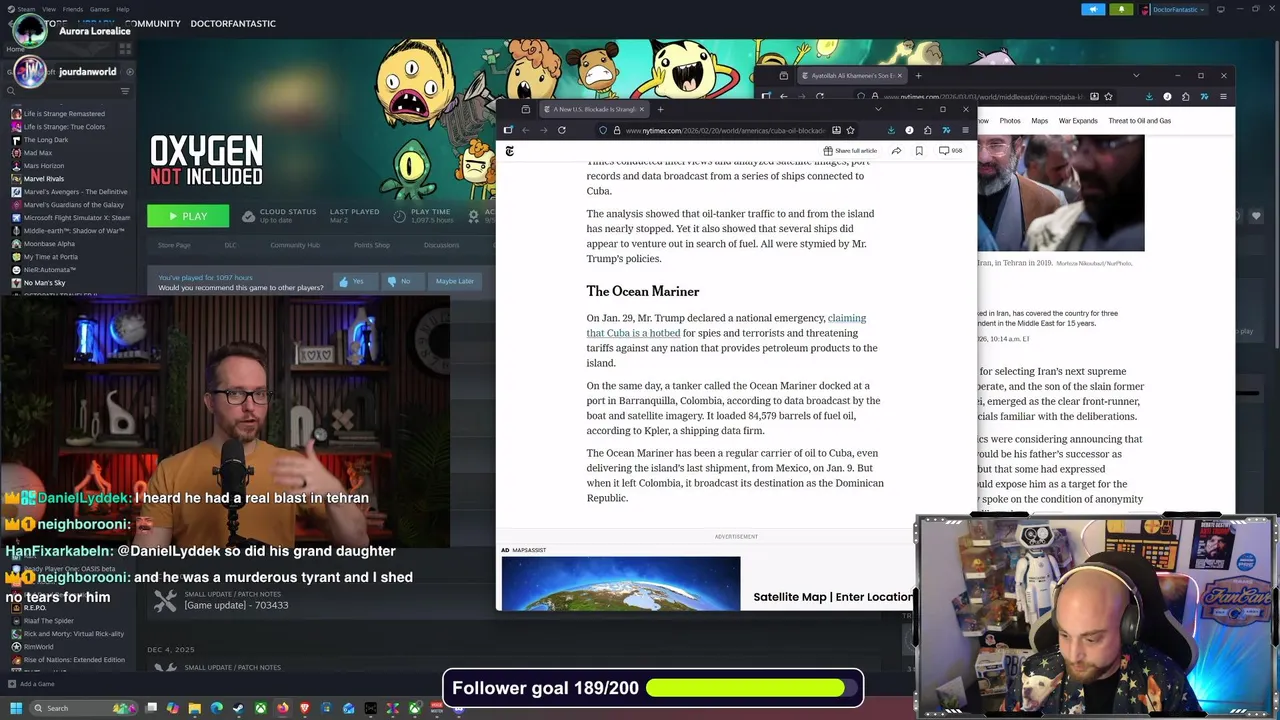Click Add a Game plus icon
The width and height of the screenshot is (1280, 720).
12,684
